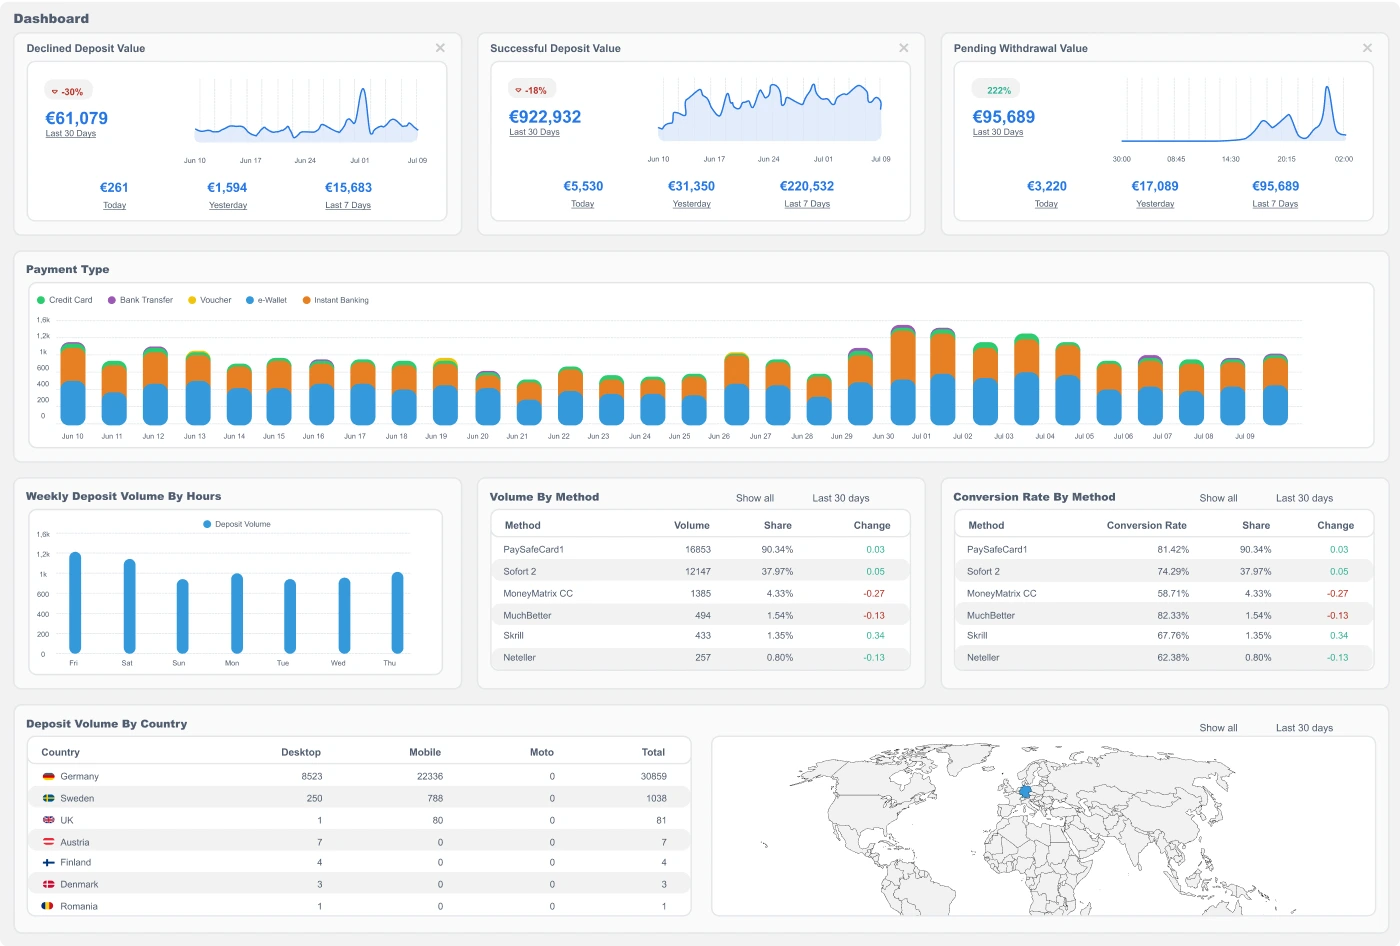Close the Declined Deposit Value widget

[440, 48]
